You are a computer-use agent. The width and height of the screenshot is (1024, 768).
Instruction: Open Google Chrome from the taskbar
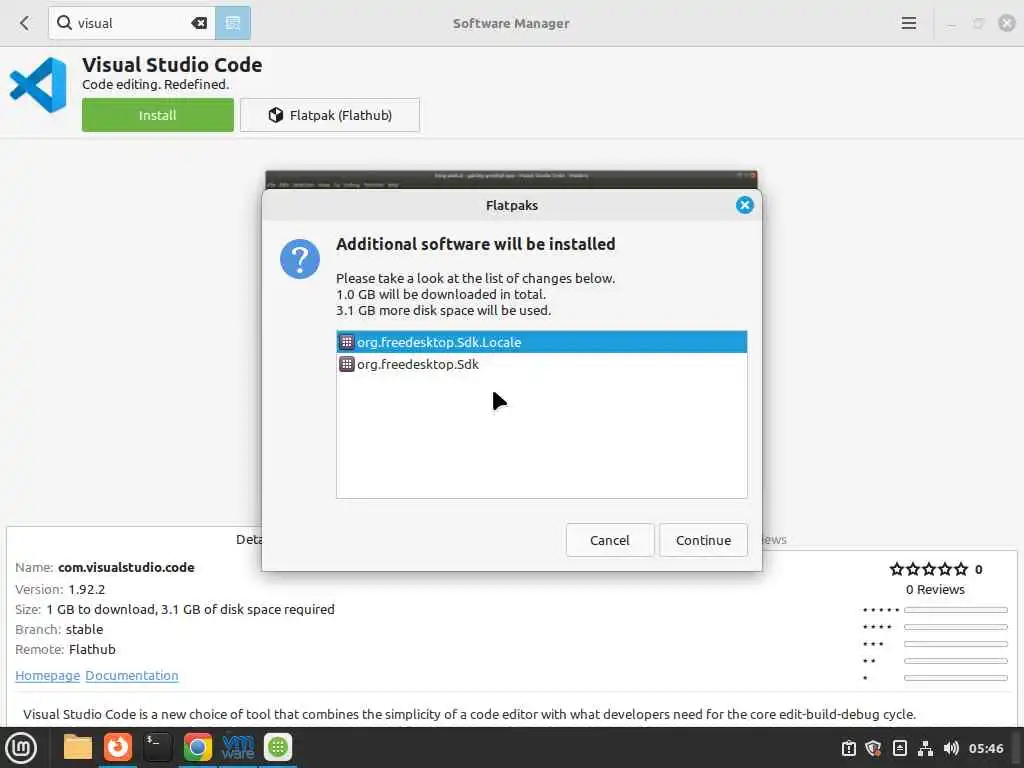198,748
